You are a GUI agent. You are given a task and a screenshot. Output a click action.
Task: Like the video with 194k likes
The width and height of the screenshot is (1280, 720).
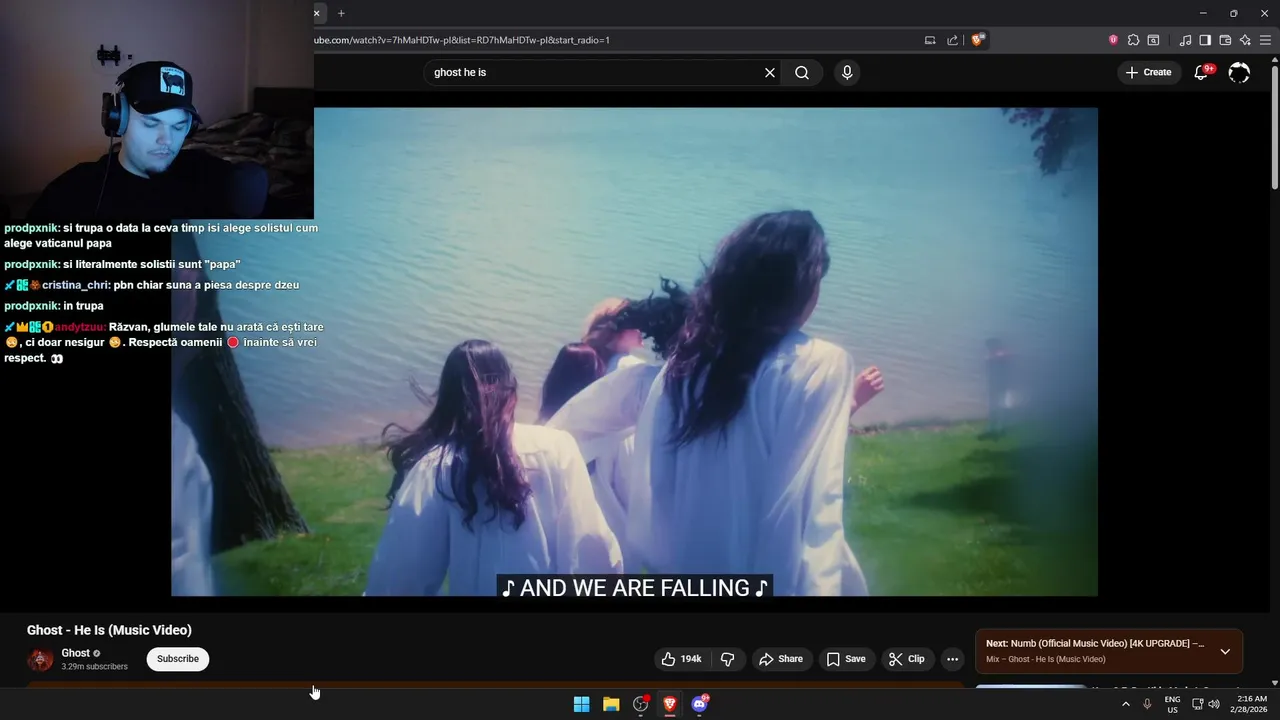681,659
